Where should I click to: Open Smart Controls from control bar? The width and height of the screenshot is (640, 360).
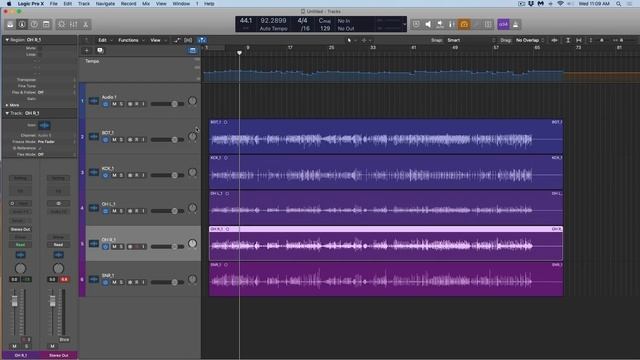click(61, 24)
